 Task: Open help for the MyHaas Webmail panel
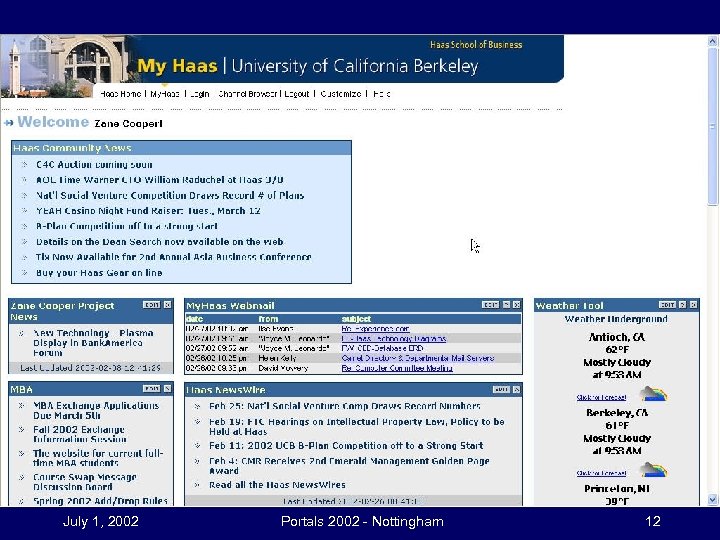point(506,305)
